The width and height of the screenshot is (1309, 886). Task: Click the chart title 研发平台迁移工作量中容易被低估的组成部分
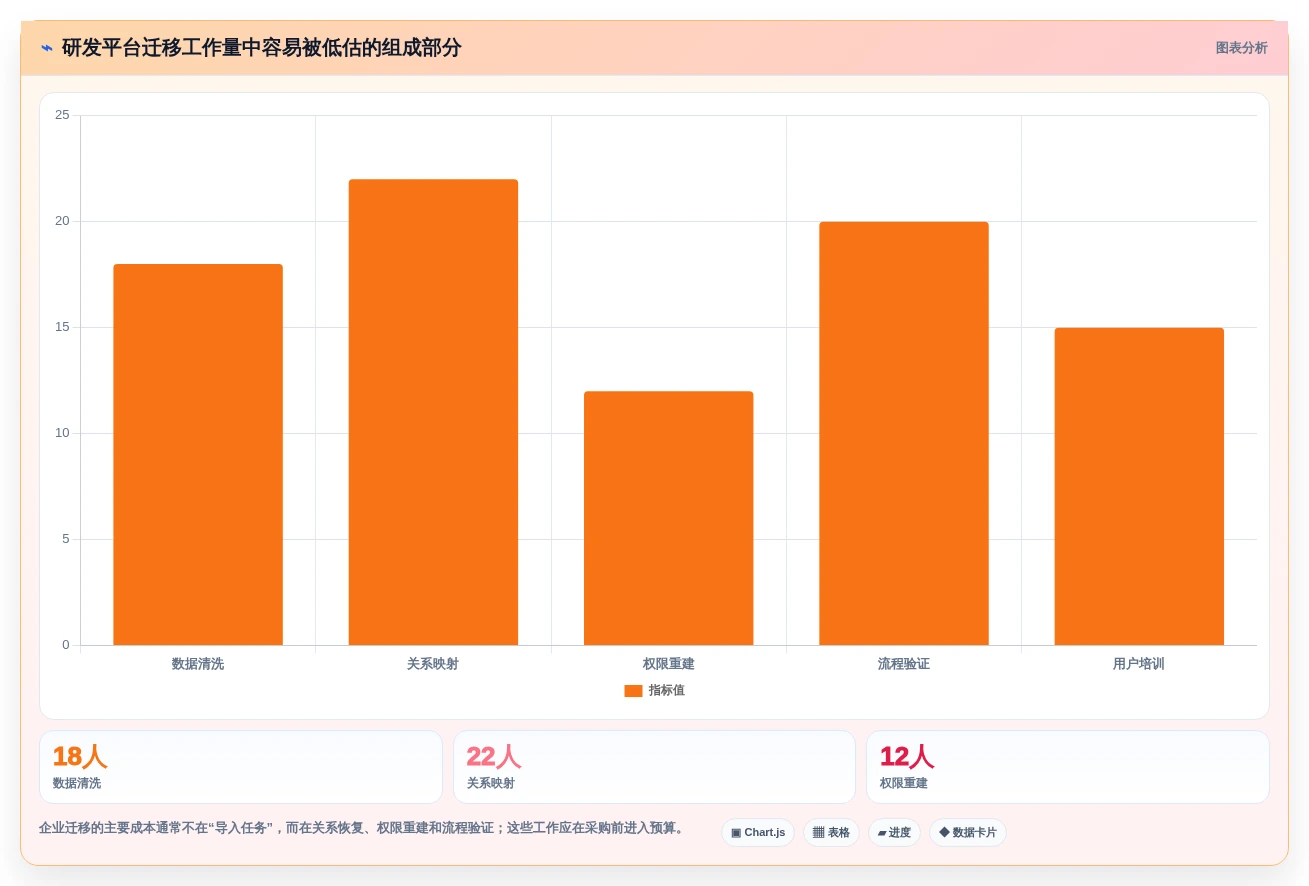point(262,48)
